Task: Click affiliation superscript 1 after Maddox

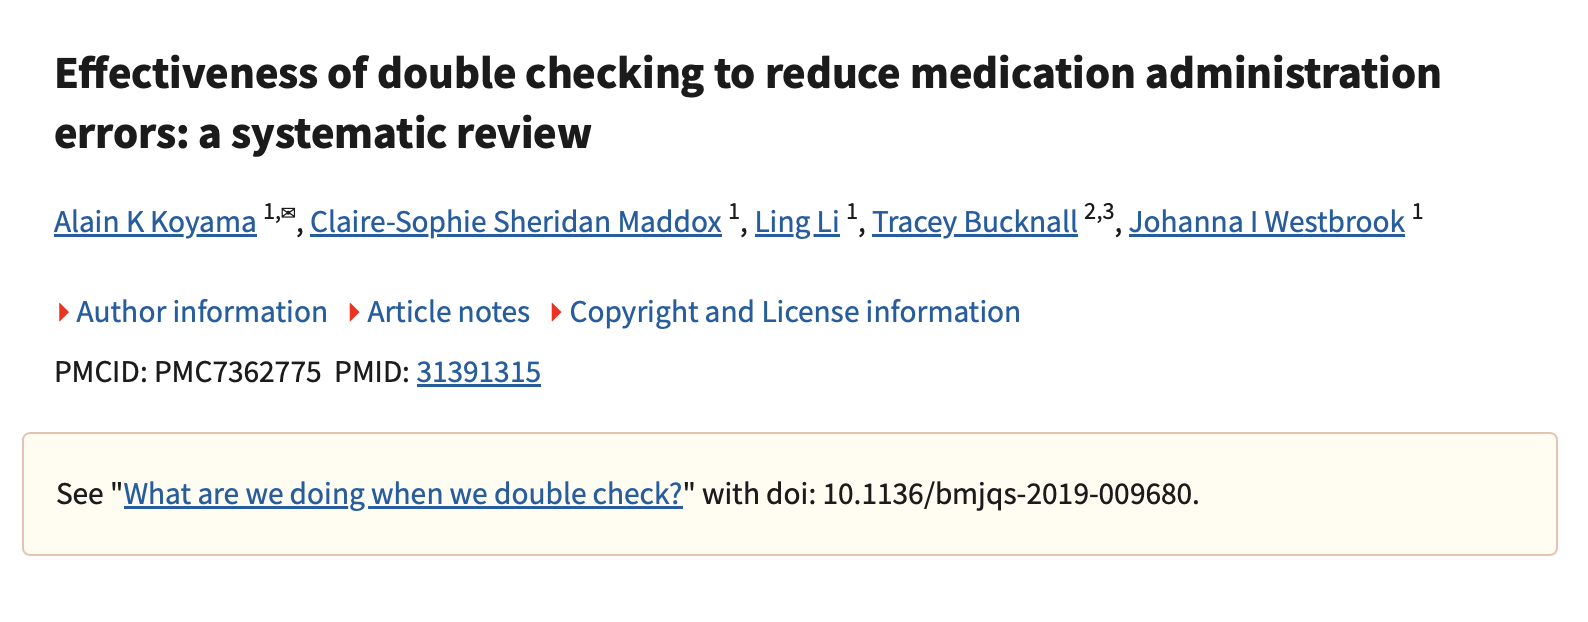Action: (734, 212)
